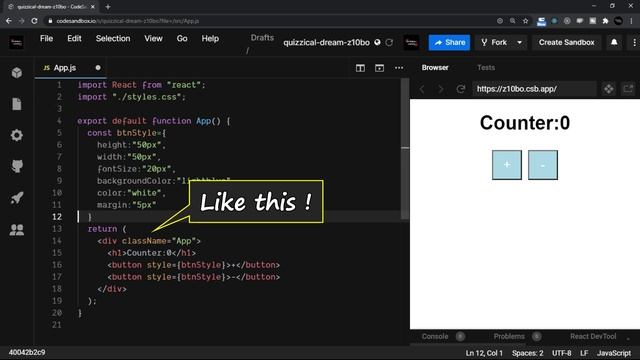
Task: Click the Ln 12, Col 1 status entry
Action: (x=484, y=353)
